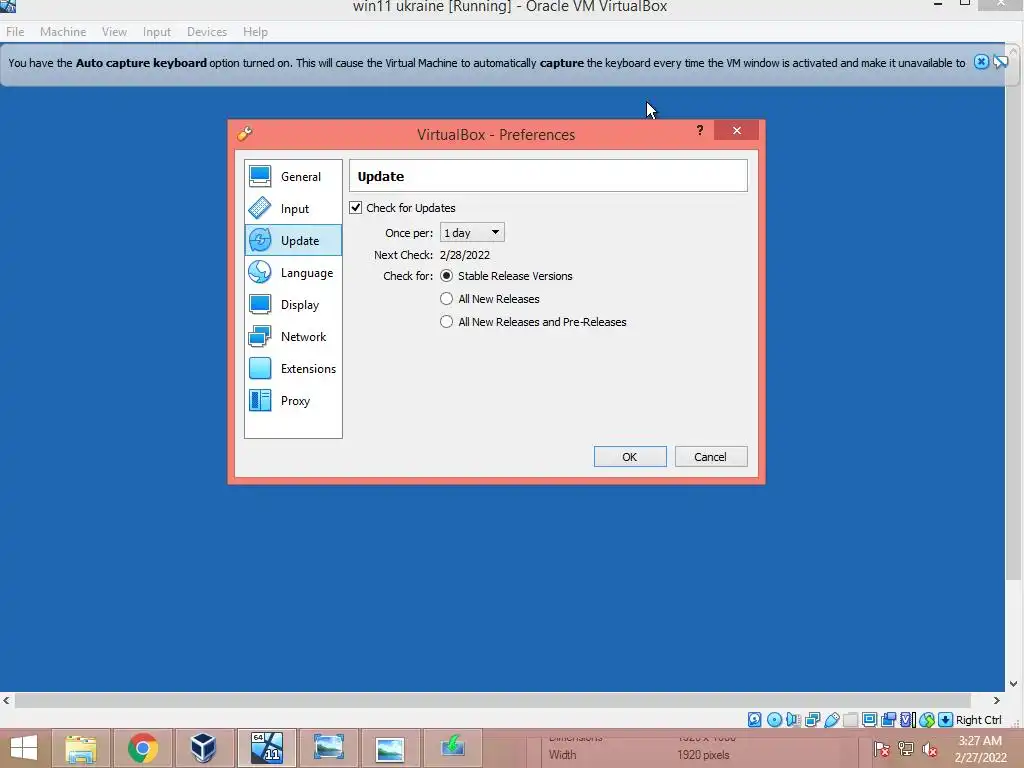
Task: Click the network tray icon
Action: [905, 748]
